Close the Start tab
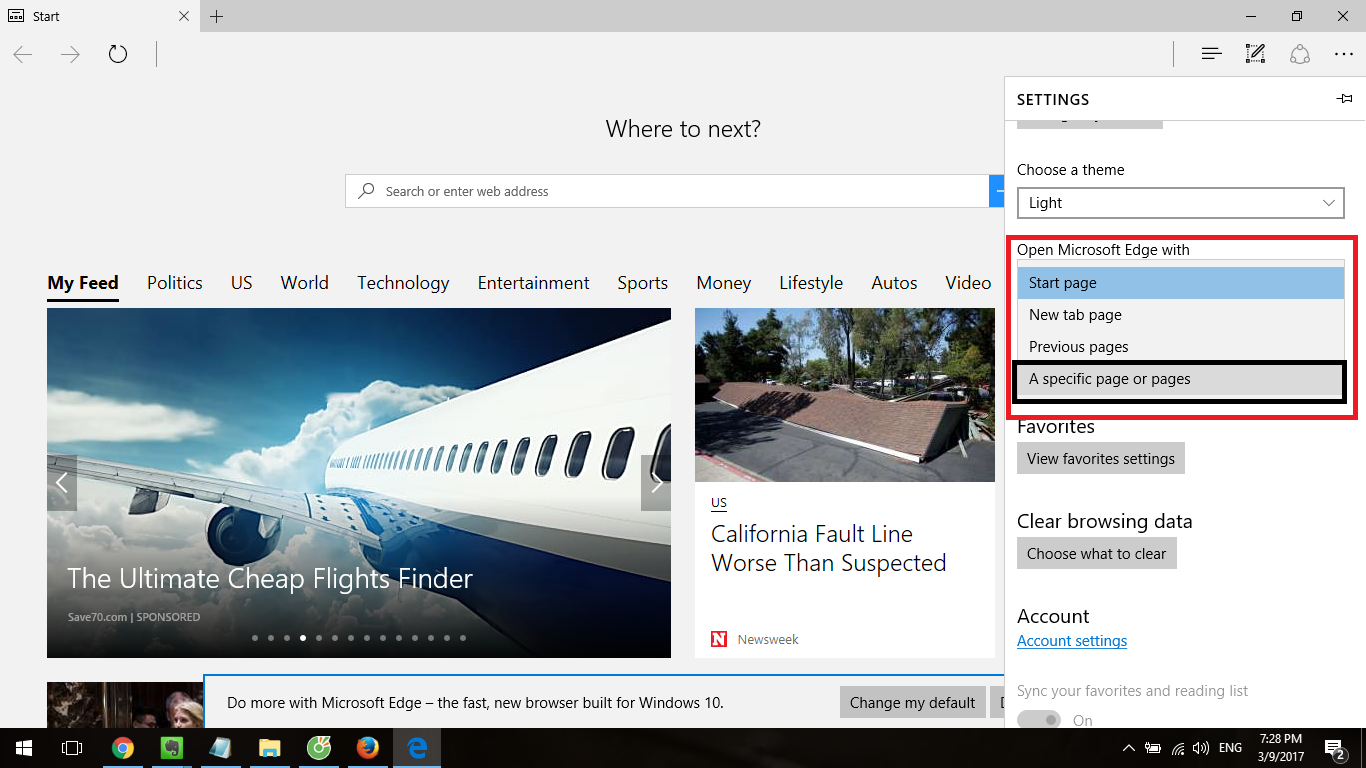1366x768 pixels. [184, 16]
